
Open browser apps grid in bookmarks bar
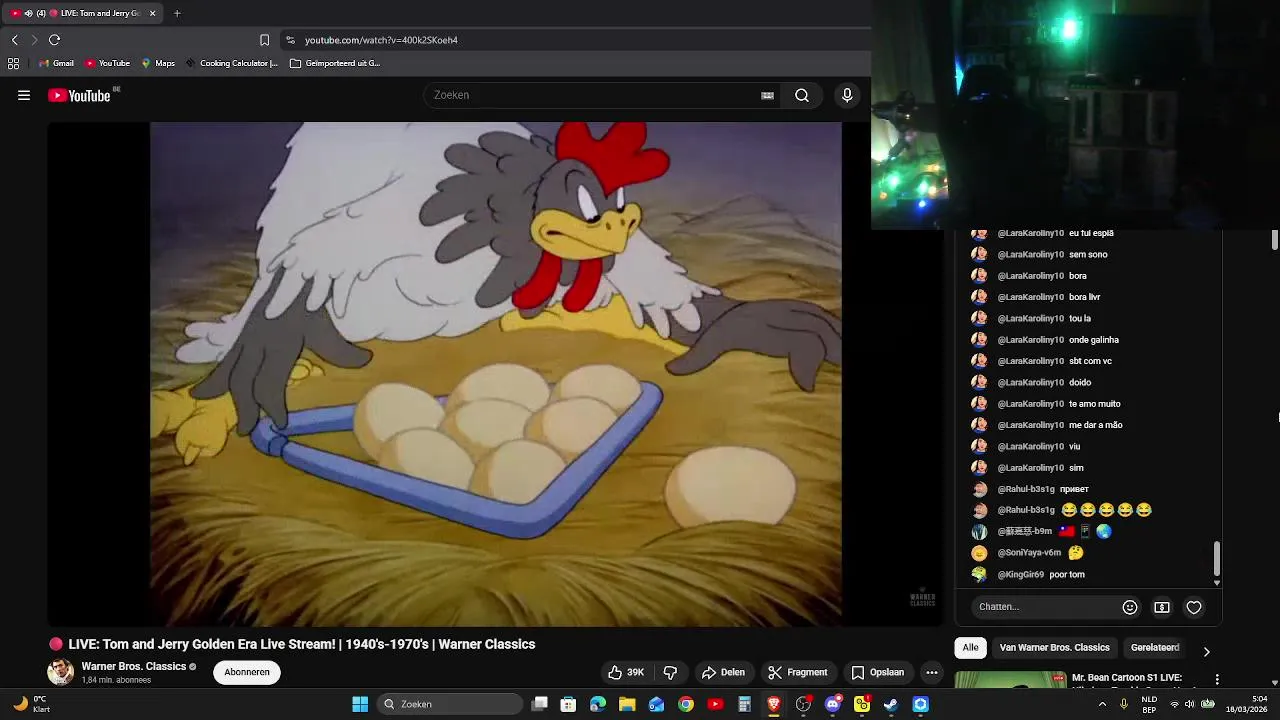click(13, 63)
